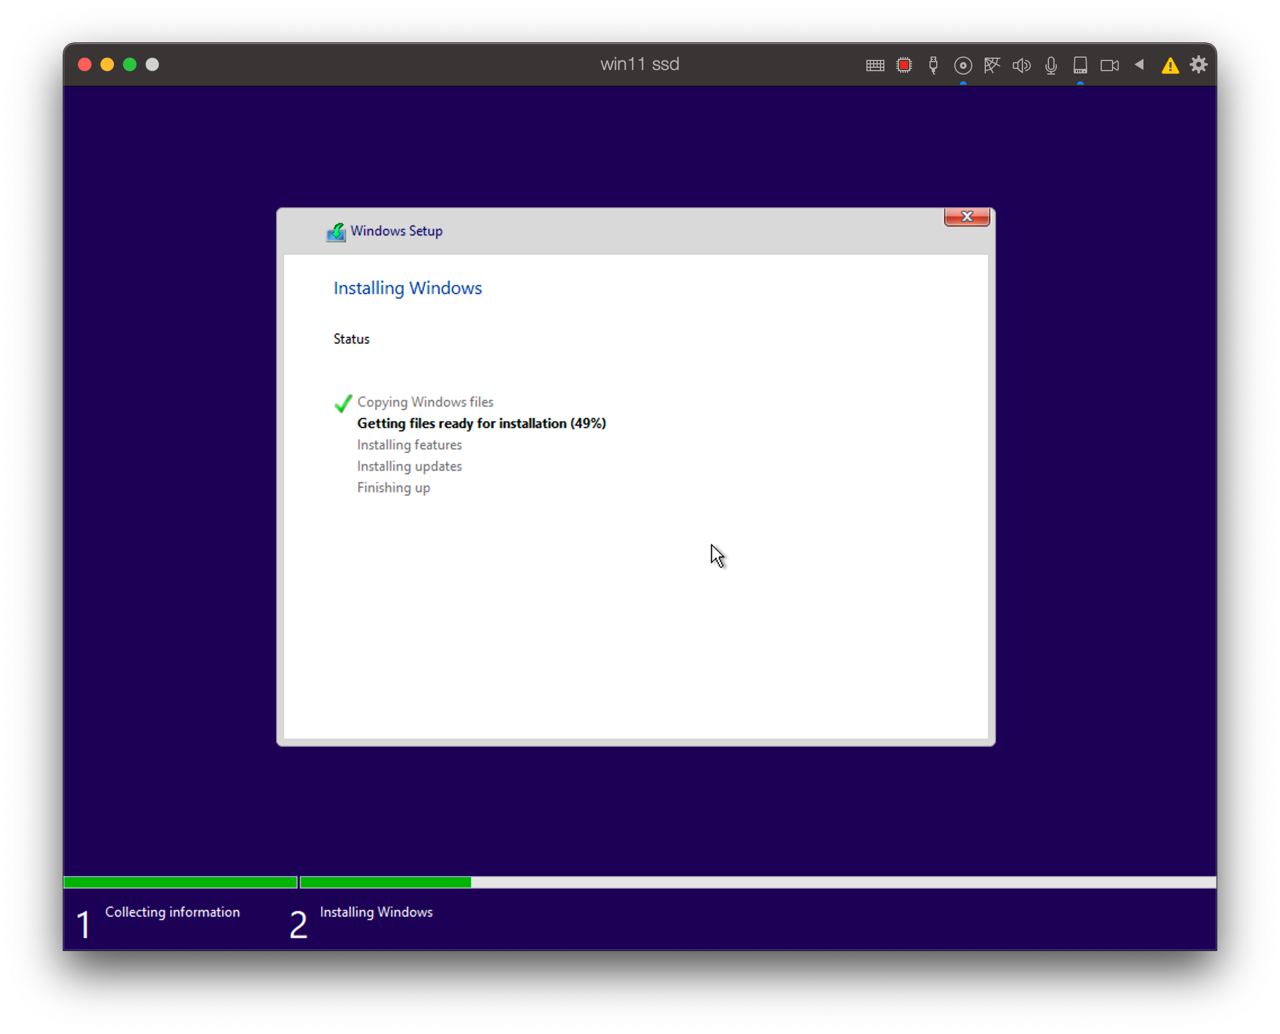Click step 2 'Installing Windows' bottom label
The image size is (1280, 1034).
point(376,912)
